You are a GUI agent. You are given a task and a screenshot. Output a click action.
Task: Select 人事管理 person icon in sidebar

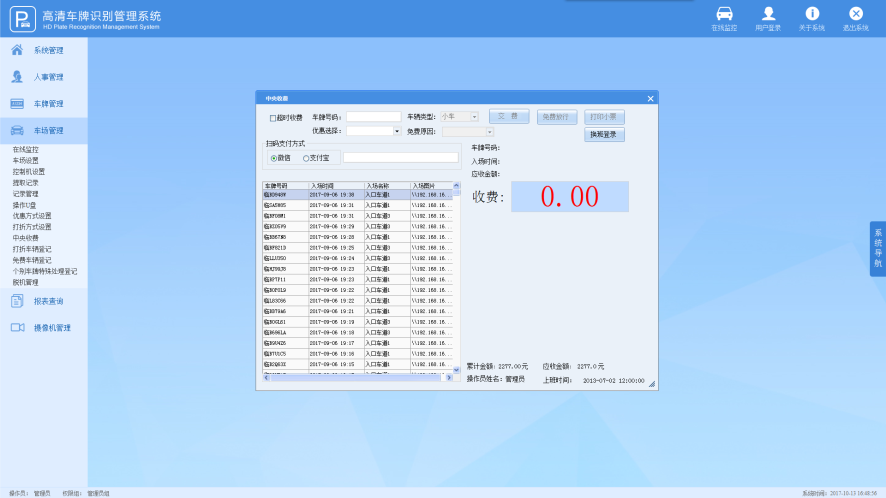(17, 77)
